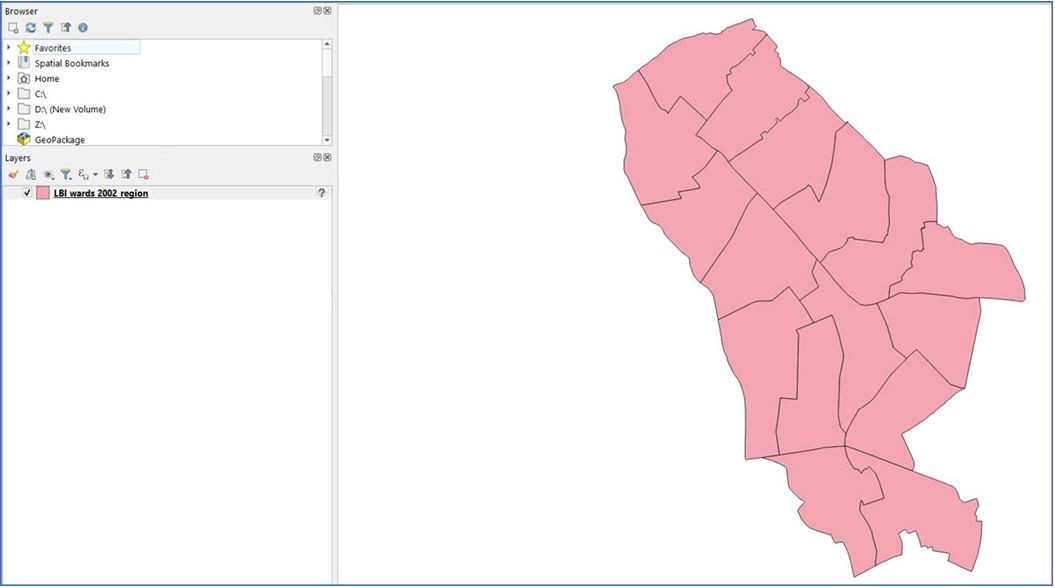
Task: Click Favorites star icon
Action: tap(24, 47)
